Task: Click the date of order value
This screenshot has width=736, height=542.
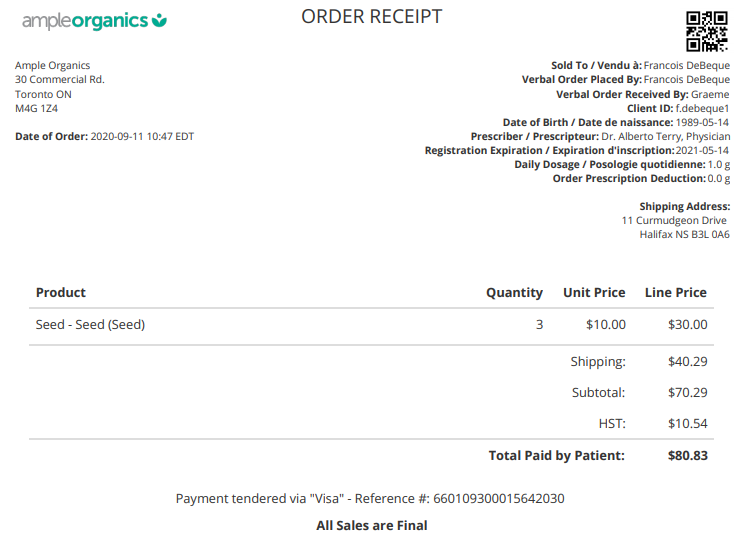Action: [x=142, y=137]
